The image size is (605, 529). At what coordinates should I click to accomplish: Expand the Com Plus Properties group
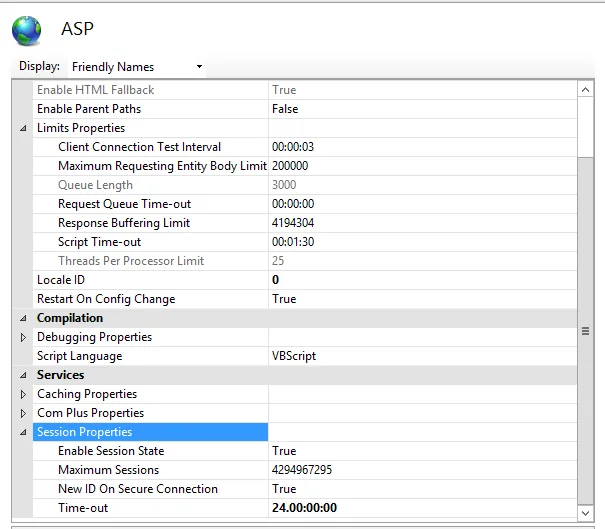tap(24, 414)
